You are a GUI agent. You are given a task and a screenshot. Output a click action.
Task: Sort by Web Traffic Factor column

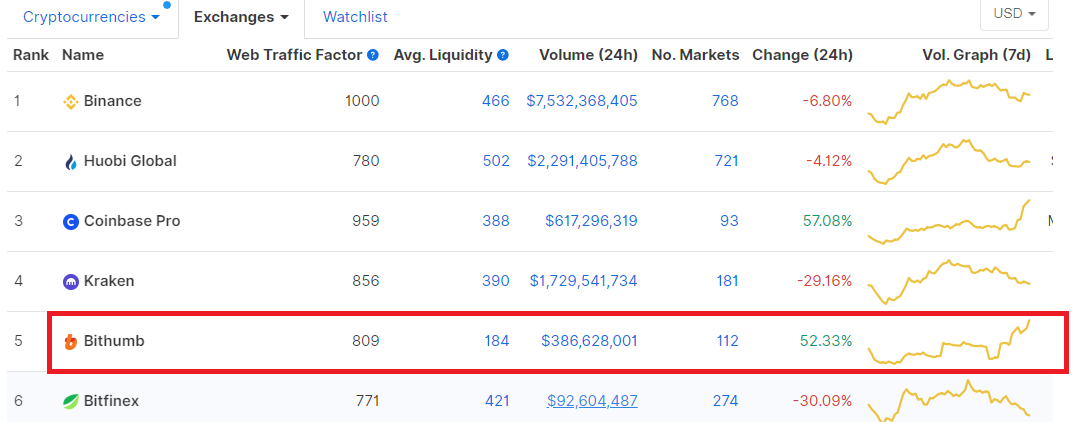click(294, 54)
